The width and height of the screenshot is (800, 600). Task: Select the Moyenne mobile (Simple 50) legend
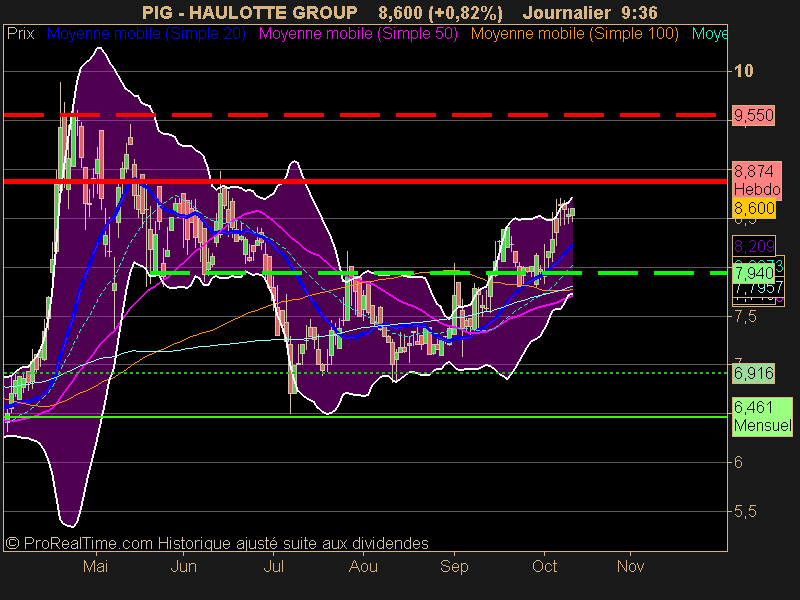point(358,34)
